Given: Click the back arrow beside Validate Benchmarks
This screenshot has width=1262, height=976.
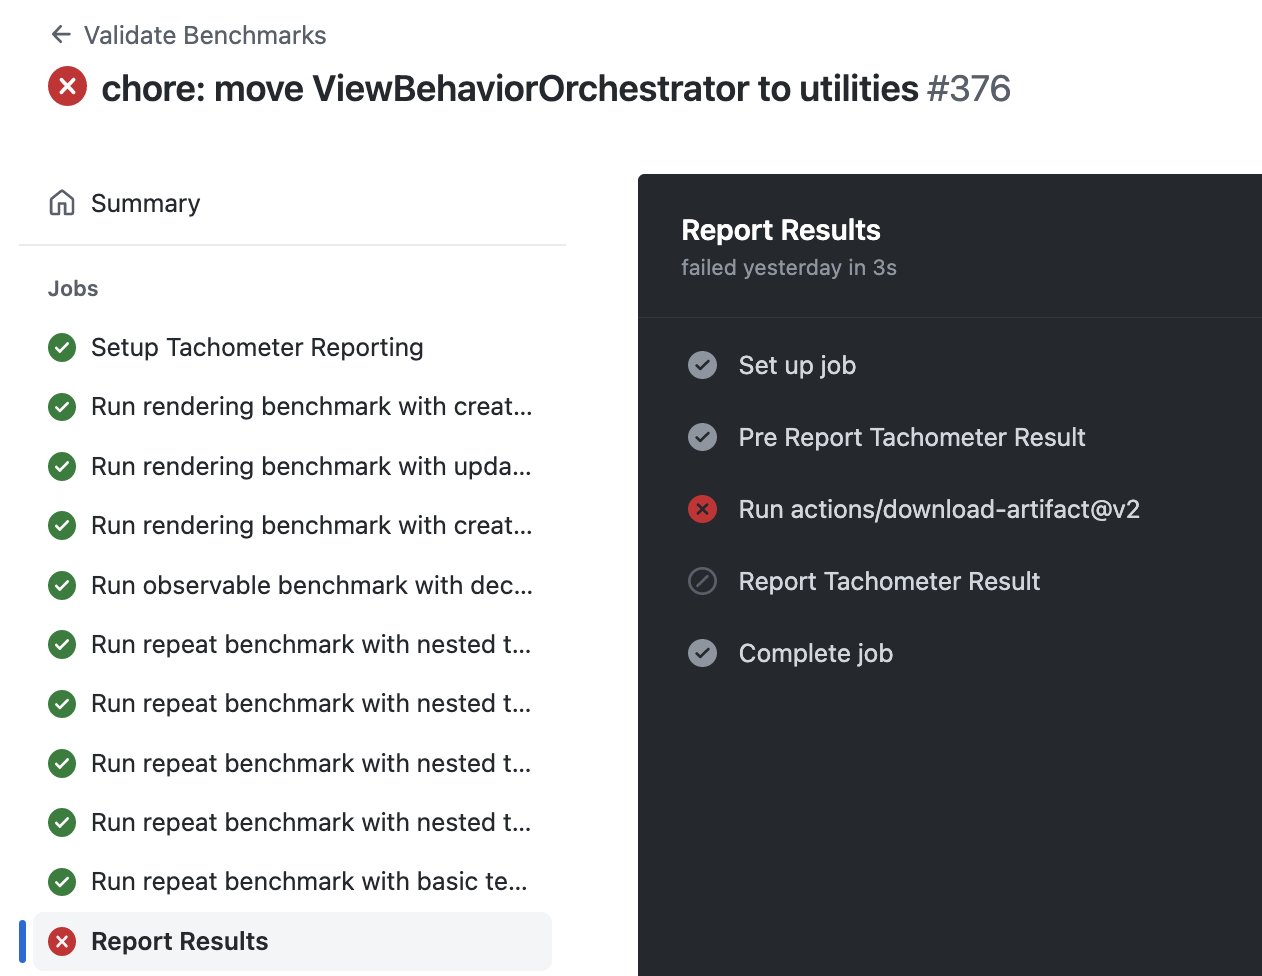Looking at the screenshot, I should [x=60, y=34].
